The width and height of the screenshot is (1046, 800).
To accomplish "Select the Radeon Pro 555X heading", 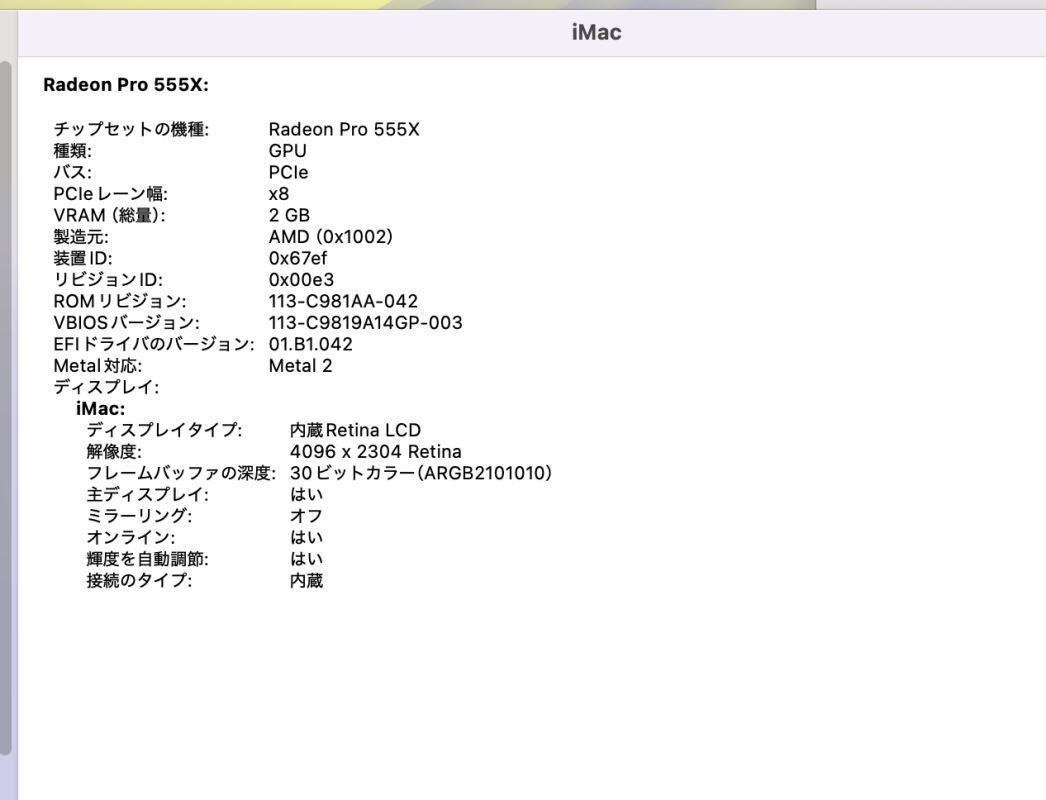I will (126, 85).
